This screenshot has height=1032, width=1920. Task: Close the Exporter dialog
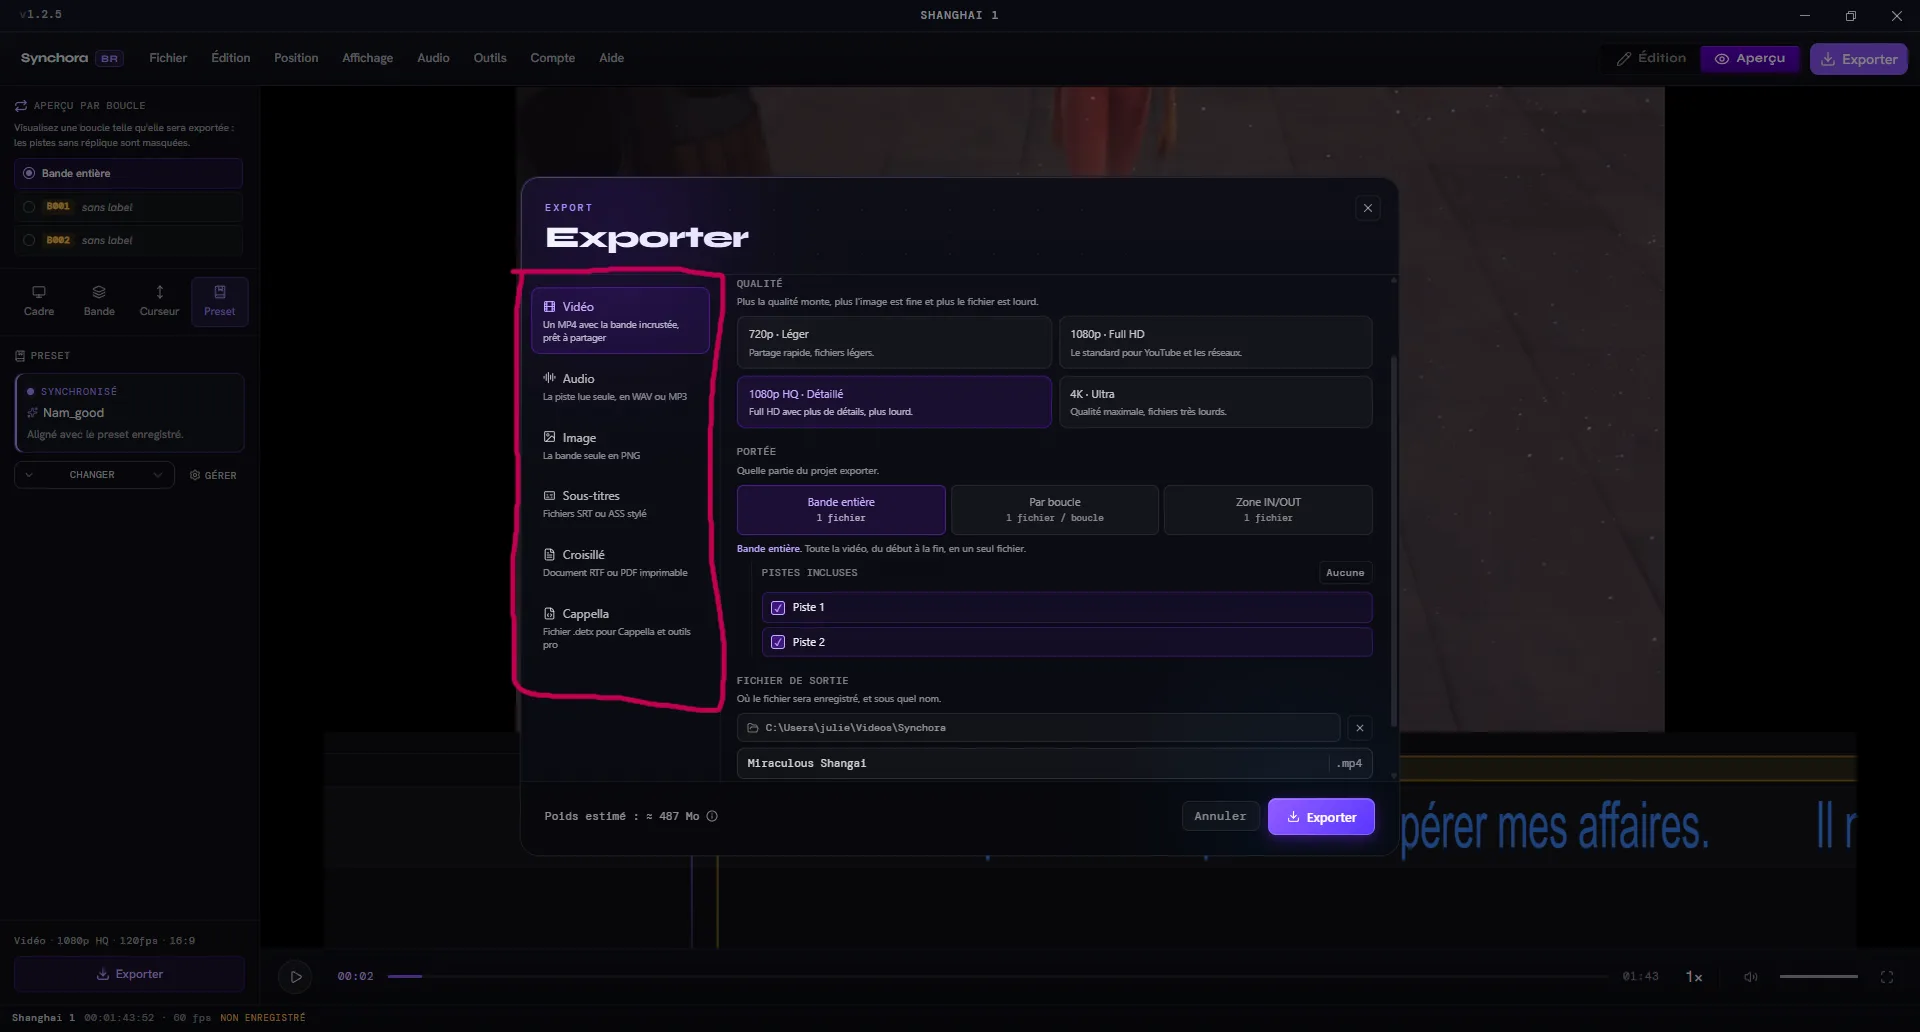point(1368,208)
